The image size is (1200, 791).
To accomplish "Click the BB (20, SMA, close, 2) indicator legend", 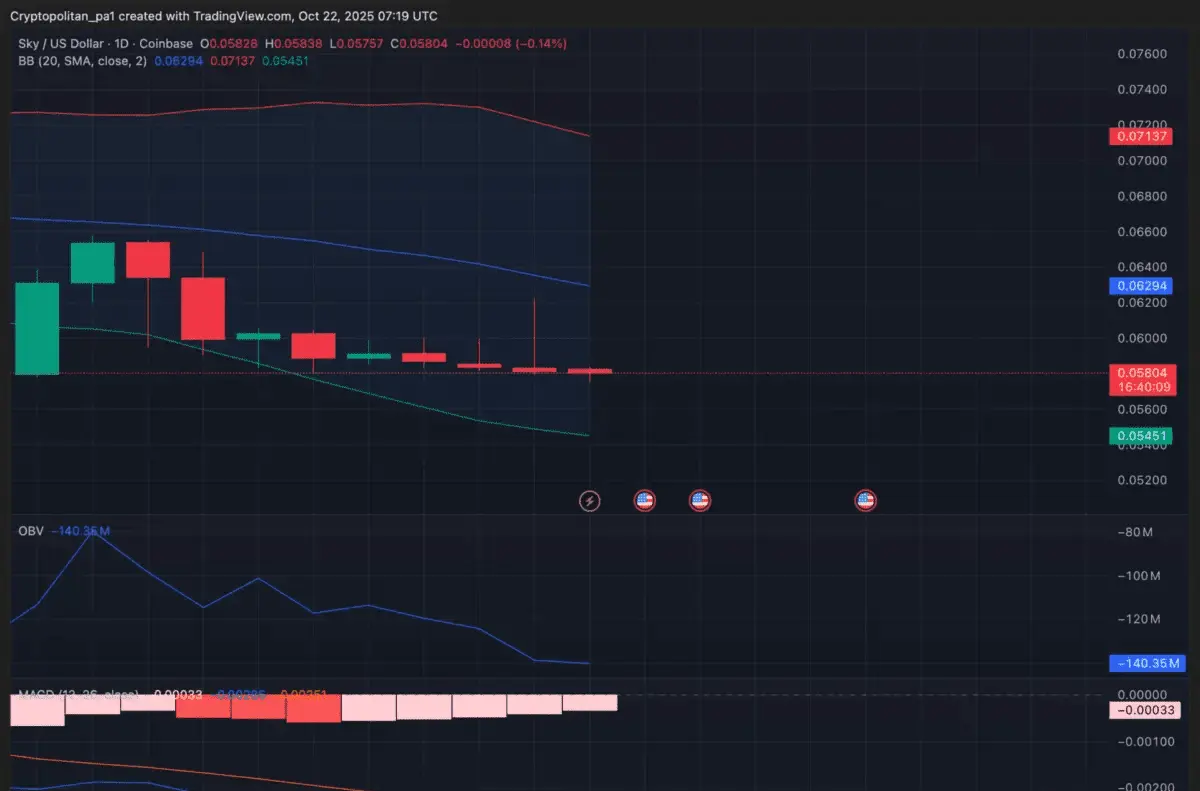I will 83,61.
